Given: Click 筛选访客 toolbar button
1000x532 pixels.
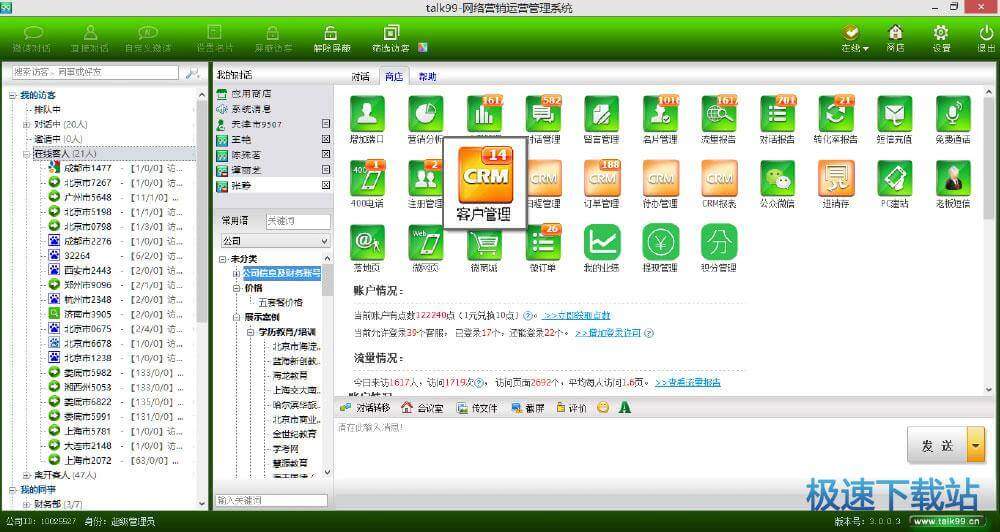Looking at the screenshot, I should point(392,39).
